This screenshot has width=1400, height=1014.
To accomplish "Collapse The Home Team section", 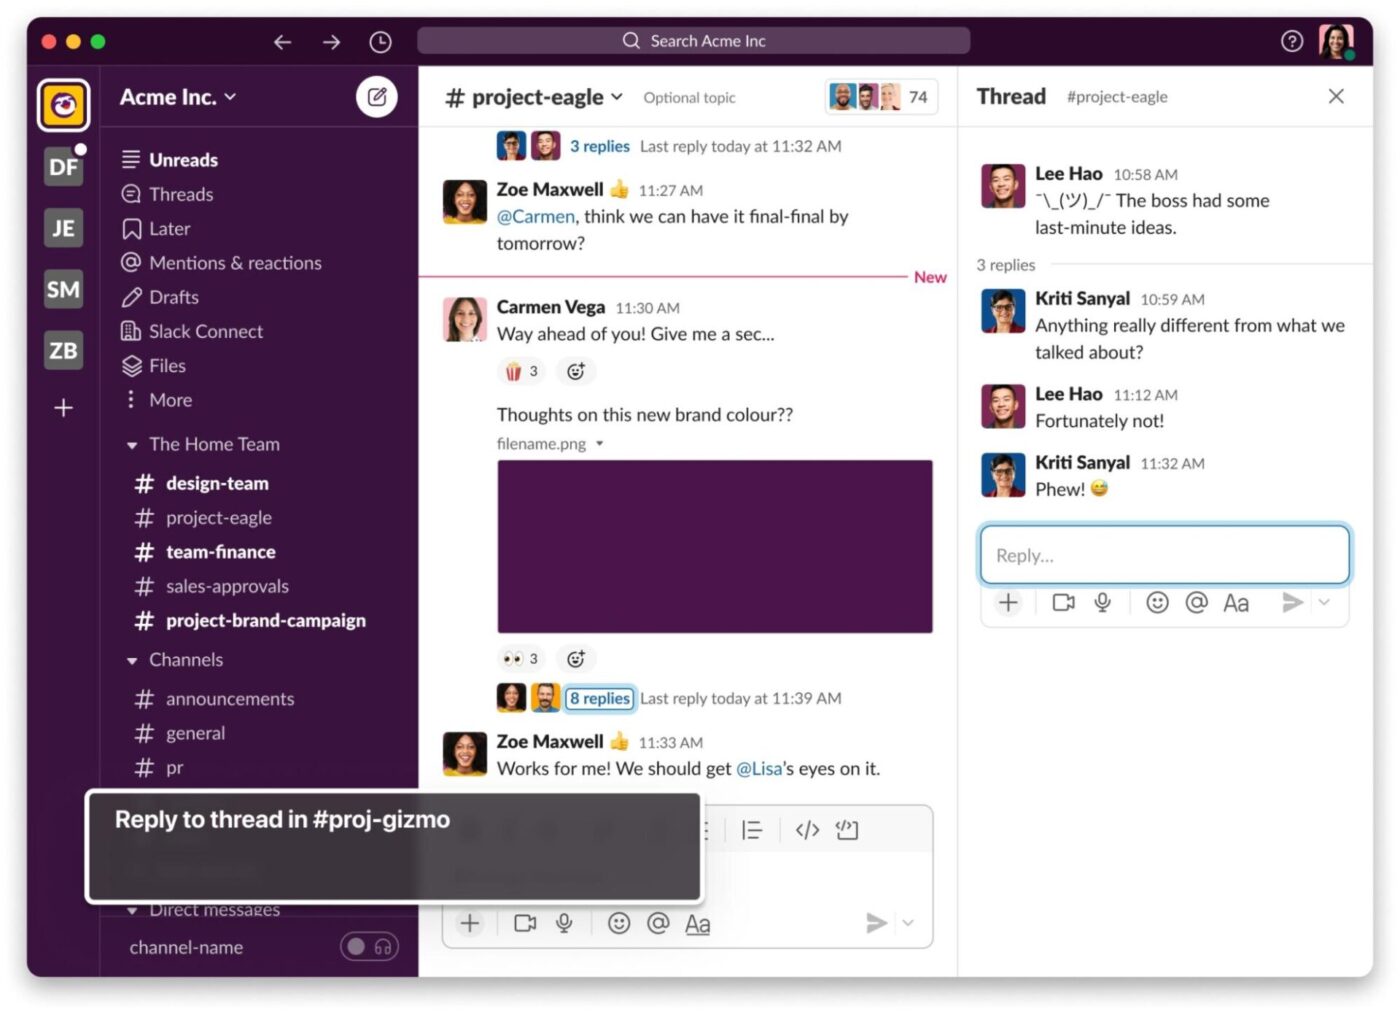I will tap(131, 444).
